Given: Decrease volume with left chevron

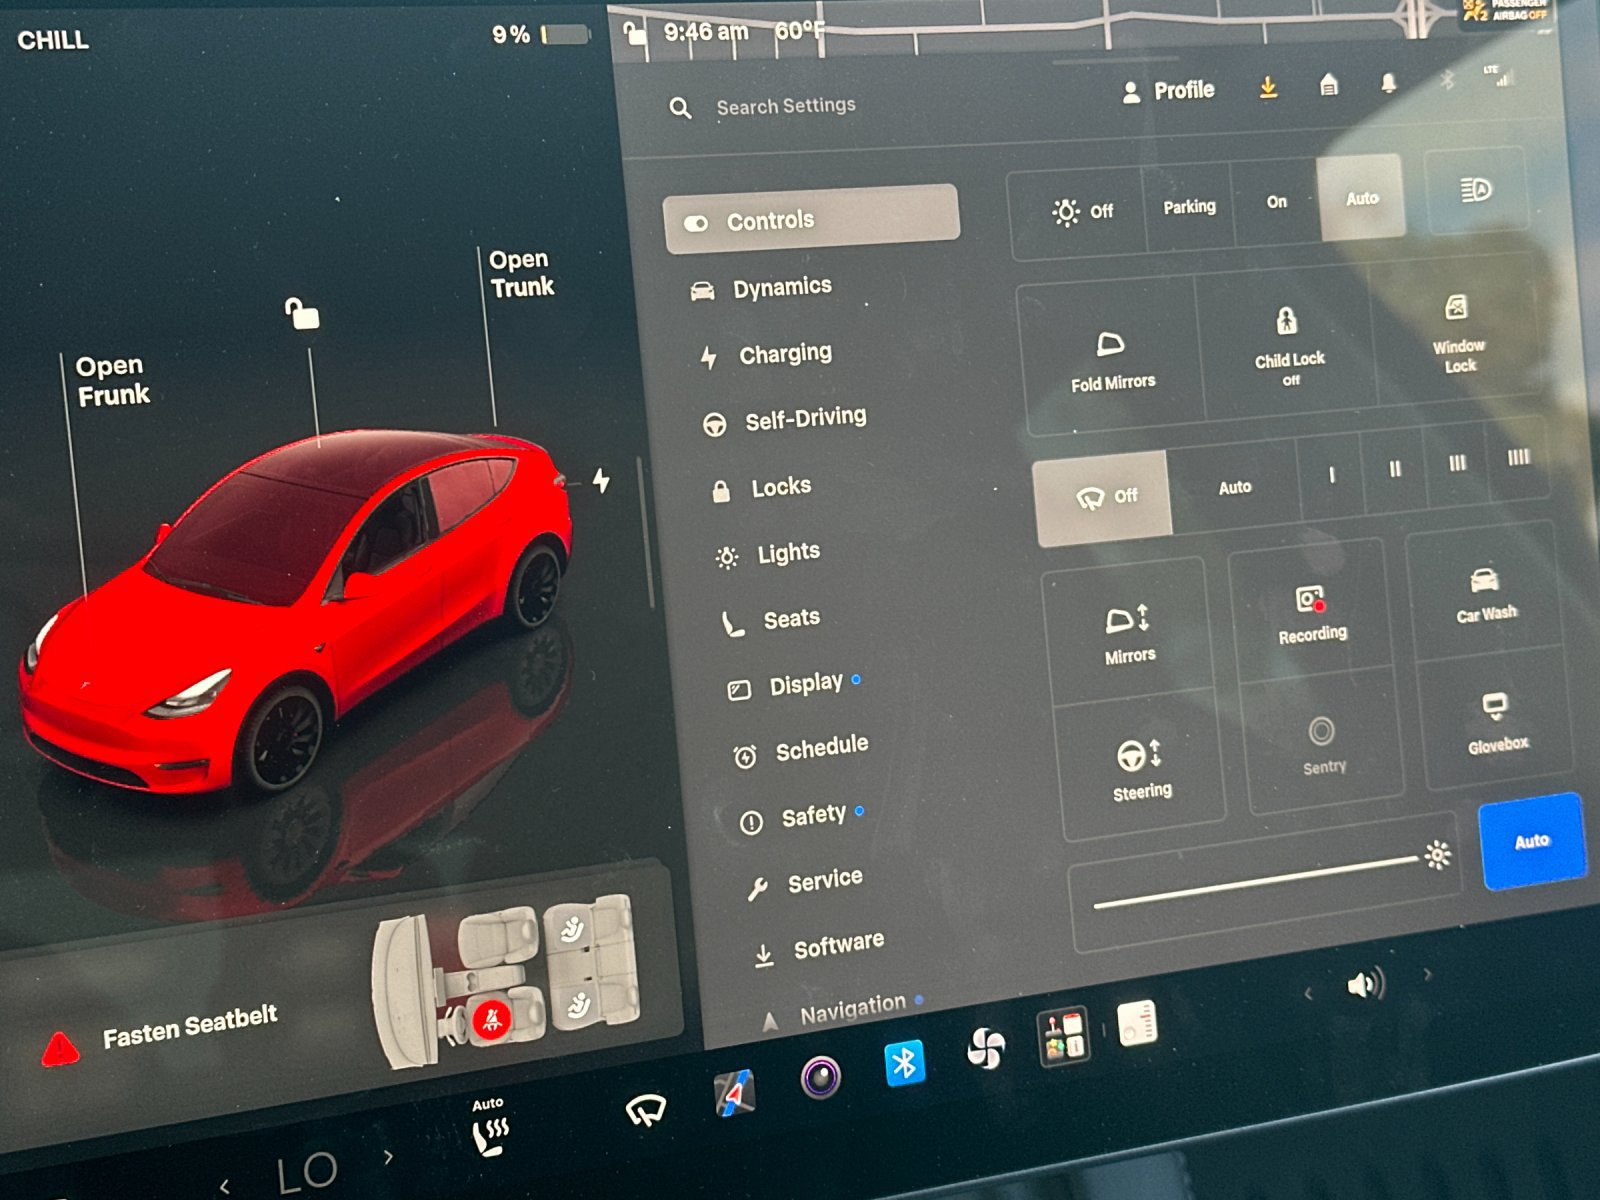Looking at the screenshot, I should (x=1308, y=993).
